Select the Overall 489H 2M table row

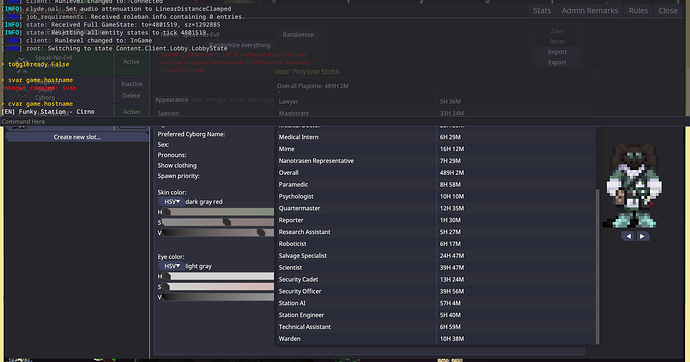point(436,173)
